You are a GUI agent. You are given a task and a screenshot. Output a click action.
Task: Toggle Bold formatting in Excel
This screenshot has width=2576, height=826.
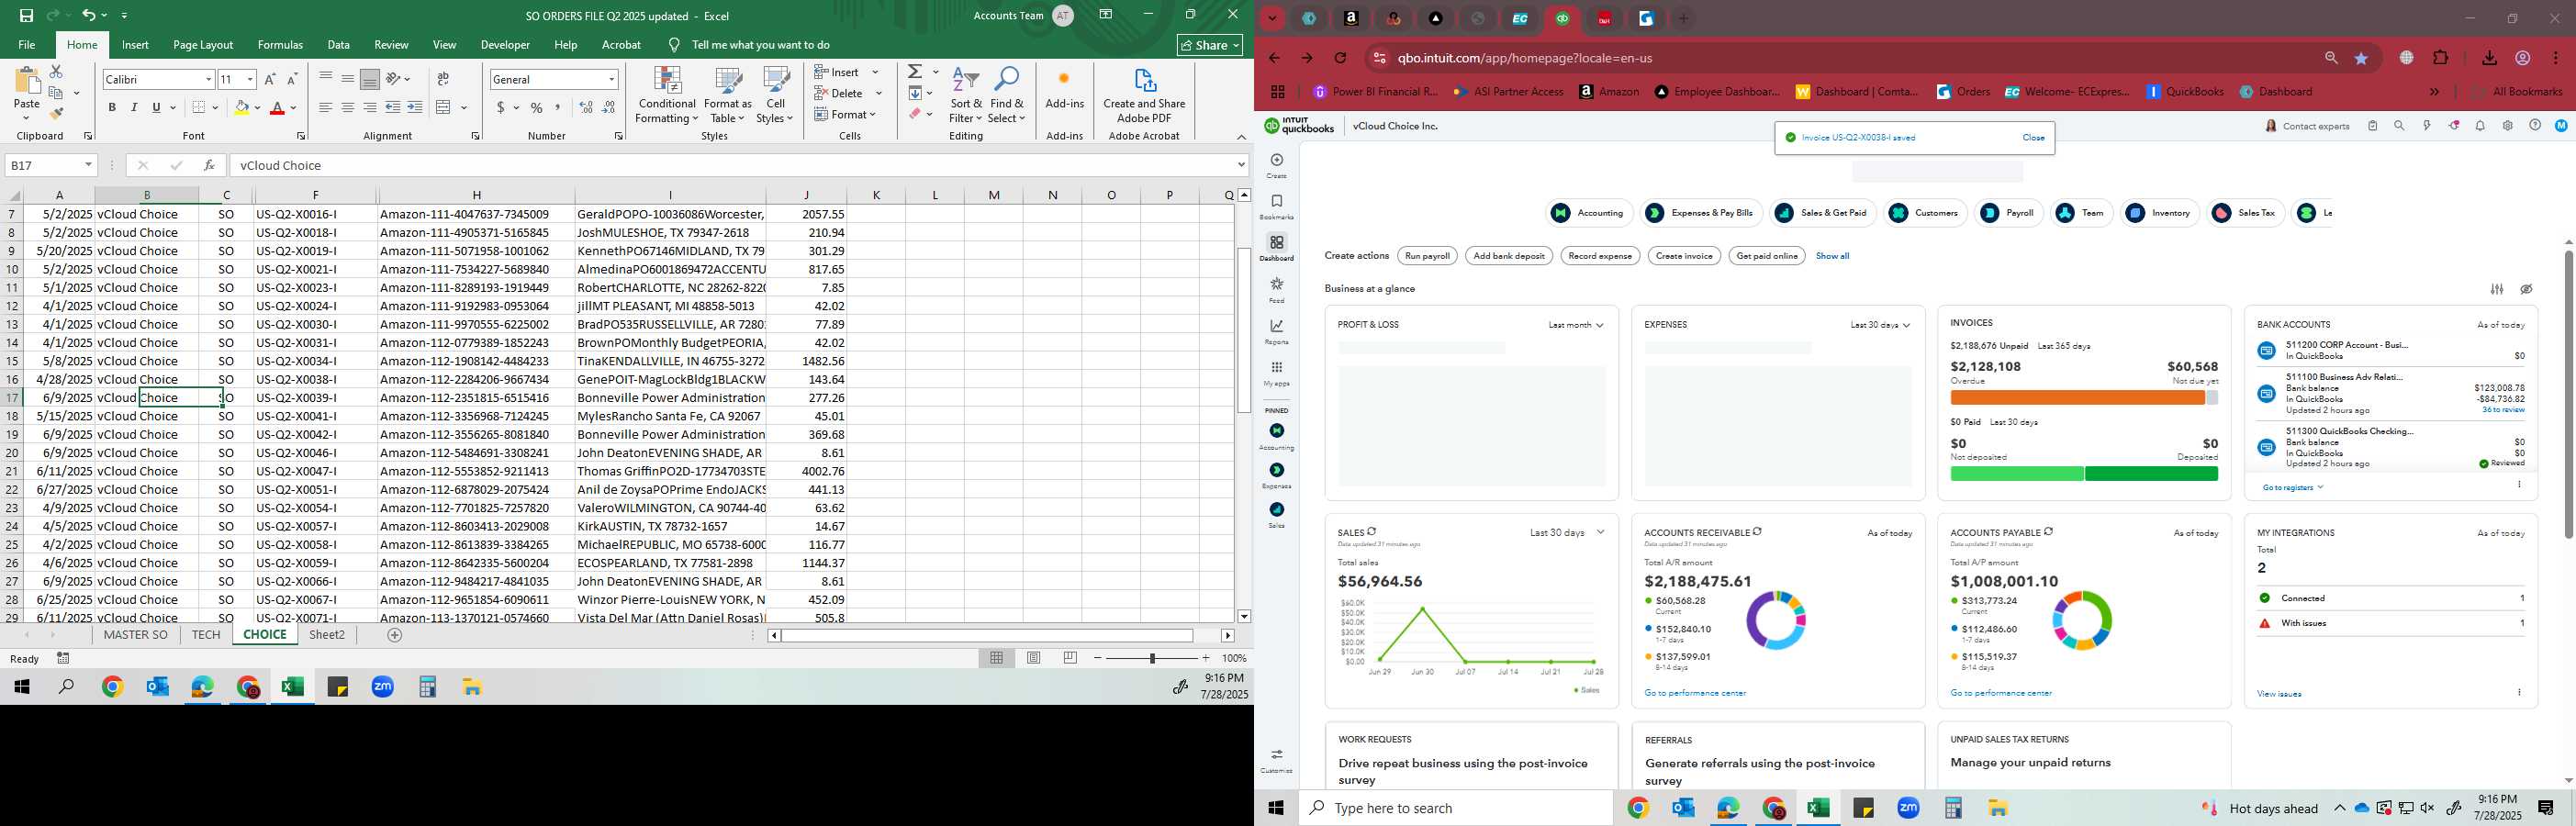click(x=112, y=107)
